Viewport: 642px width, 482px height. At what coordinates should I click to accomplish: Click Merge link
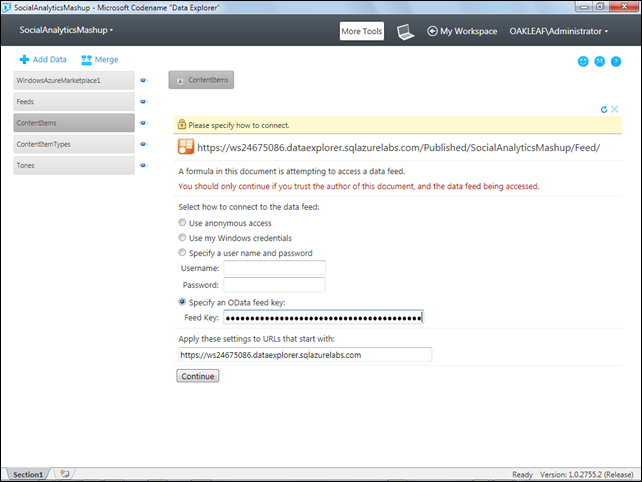coord(106,60)
